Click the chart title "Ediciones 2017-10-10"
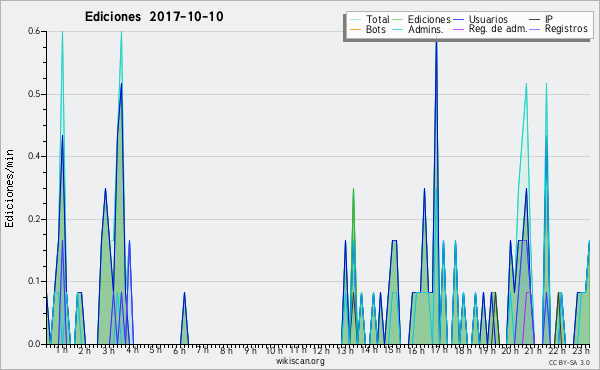 (x=154, y=17)
